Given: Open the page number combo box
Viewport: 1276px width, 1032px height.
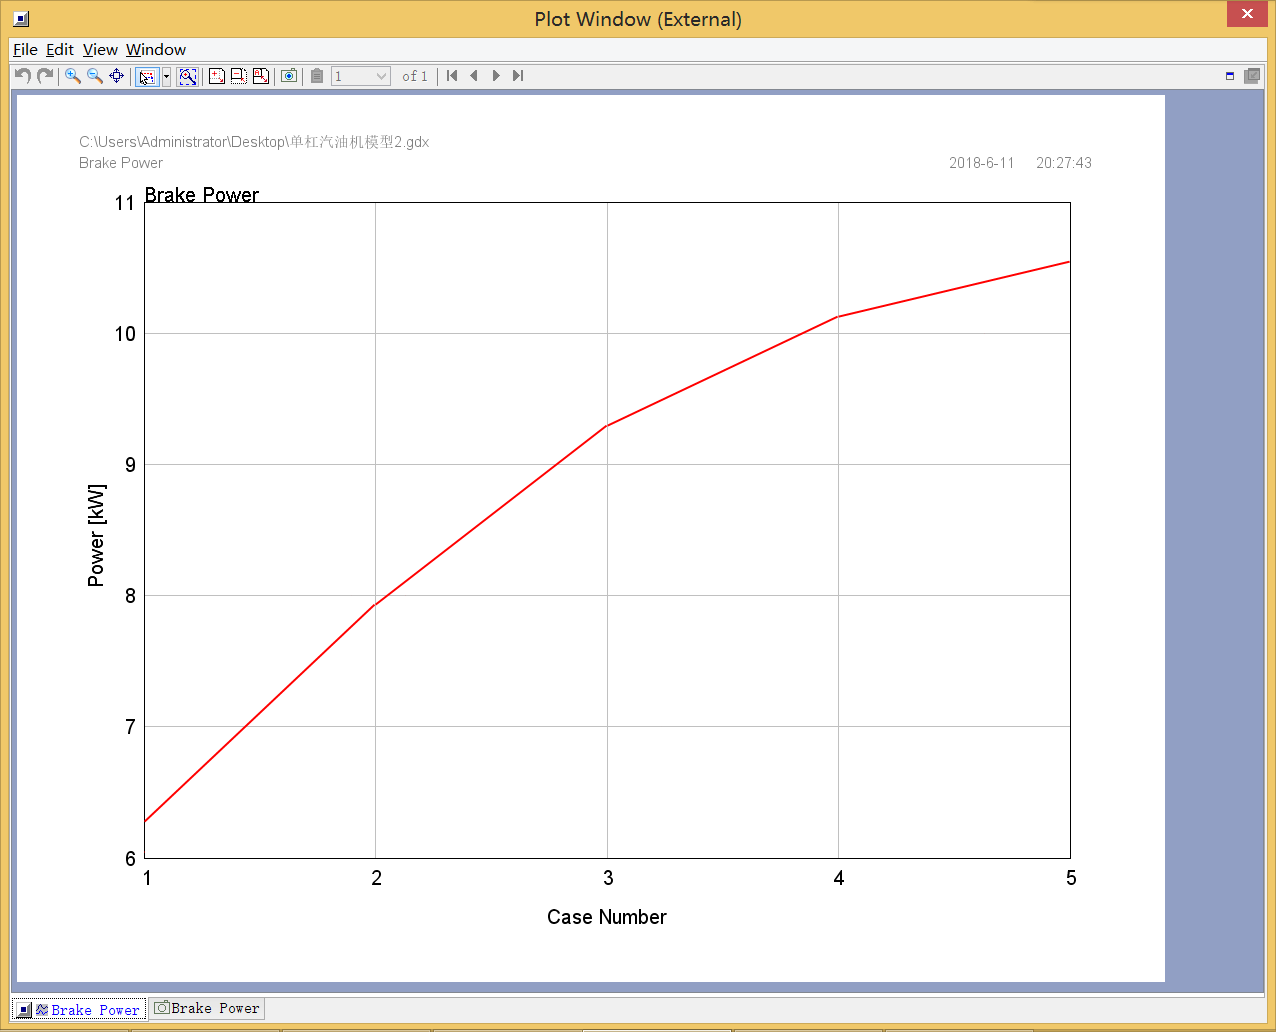Looking at the screenshot, I should coord(361,76).
